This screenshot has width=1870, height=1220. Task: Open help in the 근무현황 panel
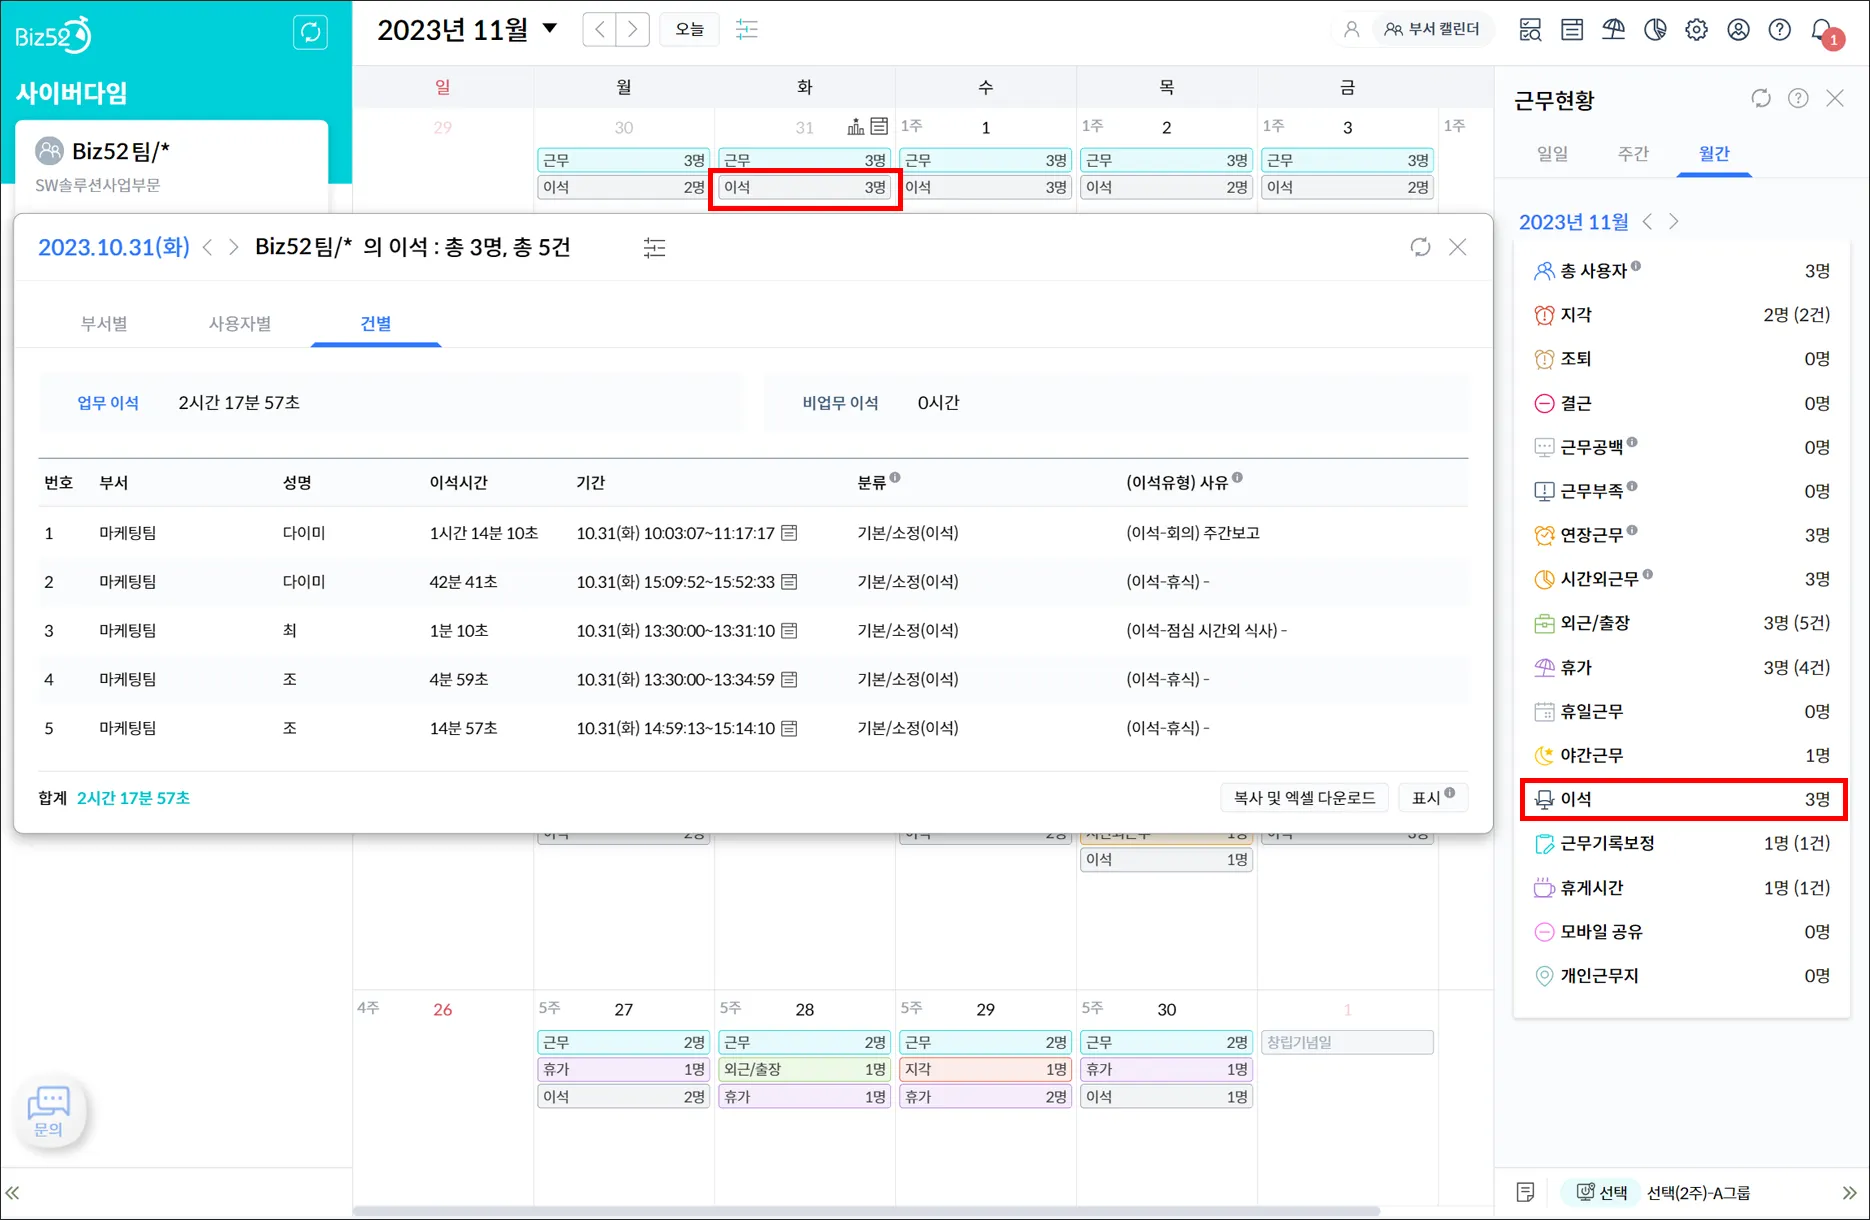1798,98
